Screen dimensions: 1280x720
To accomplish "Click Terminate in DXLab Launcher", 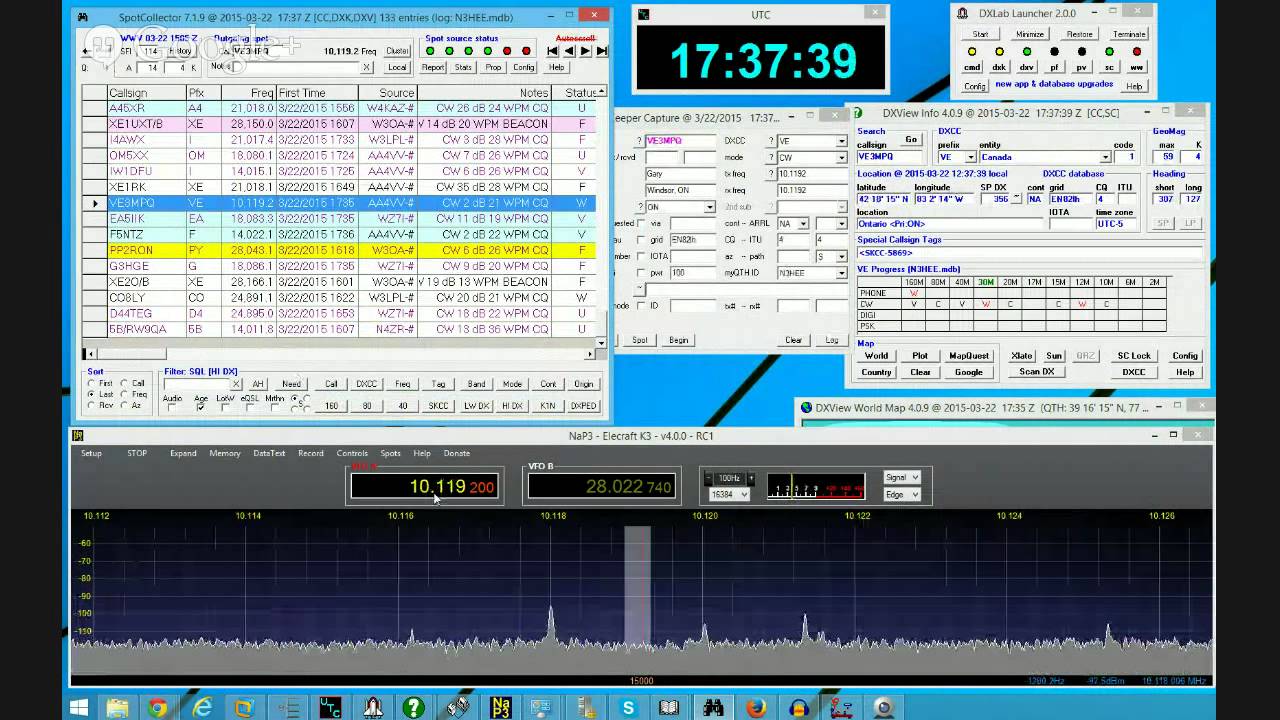I will pos(1129,34).
